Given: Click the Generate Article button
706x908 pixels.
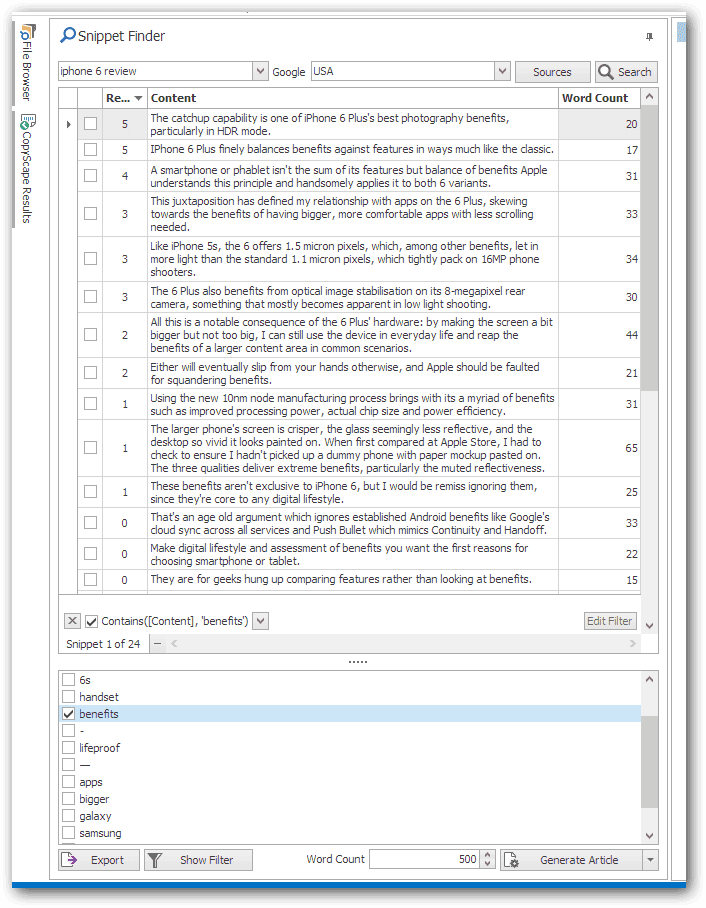Looking at the screenshot, I should click(572, 860).
